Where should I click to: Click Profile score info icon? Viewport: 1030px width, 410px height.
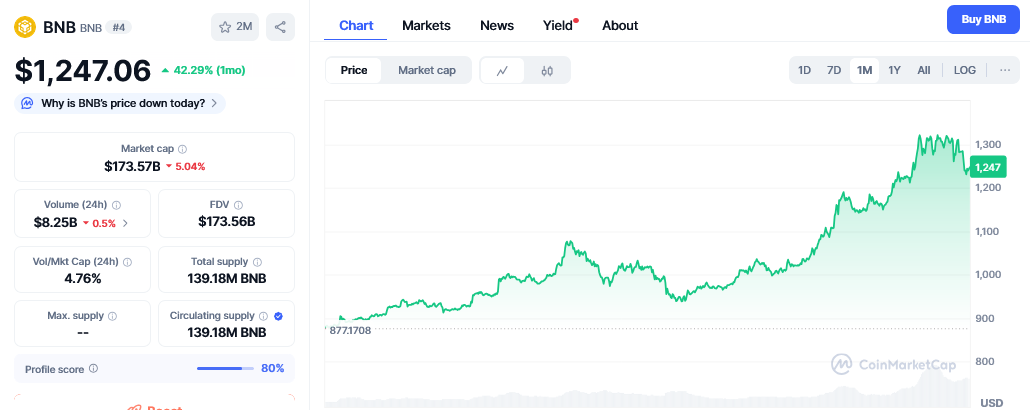click(93, 369)
